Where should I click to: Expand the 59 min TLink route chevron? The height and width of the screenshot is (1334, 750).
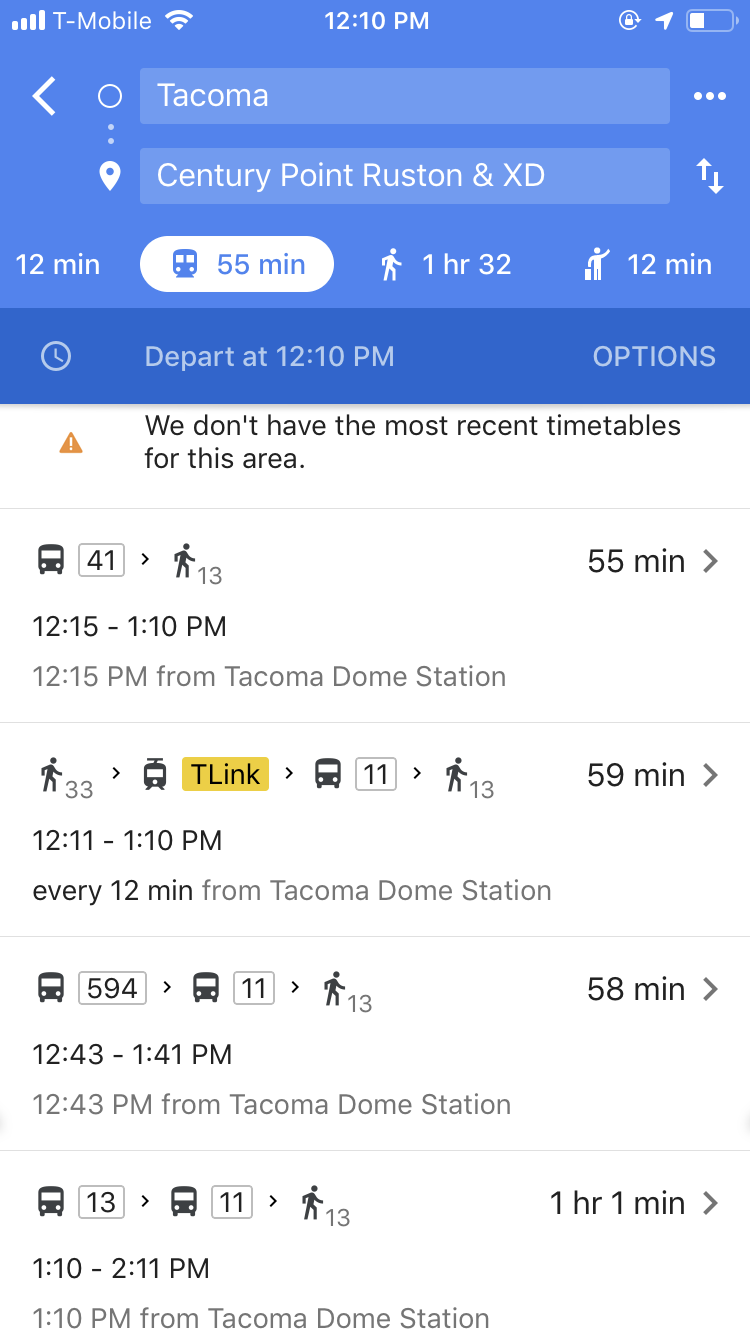710,775
